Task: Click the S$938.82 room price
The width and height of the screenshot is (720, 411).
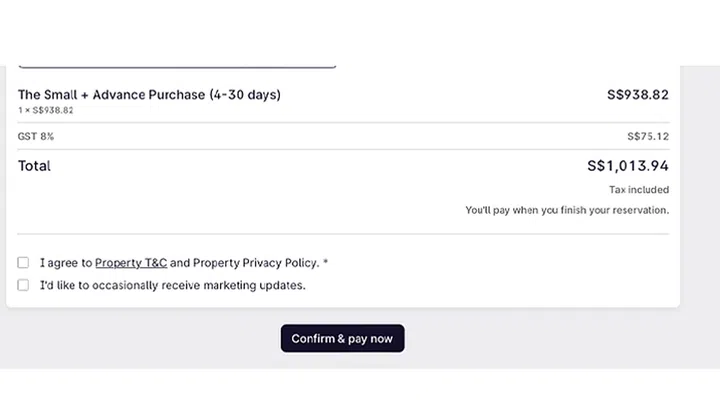Action: point(637,95)
